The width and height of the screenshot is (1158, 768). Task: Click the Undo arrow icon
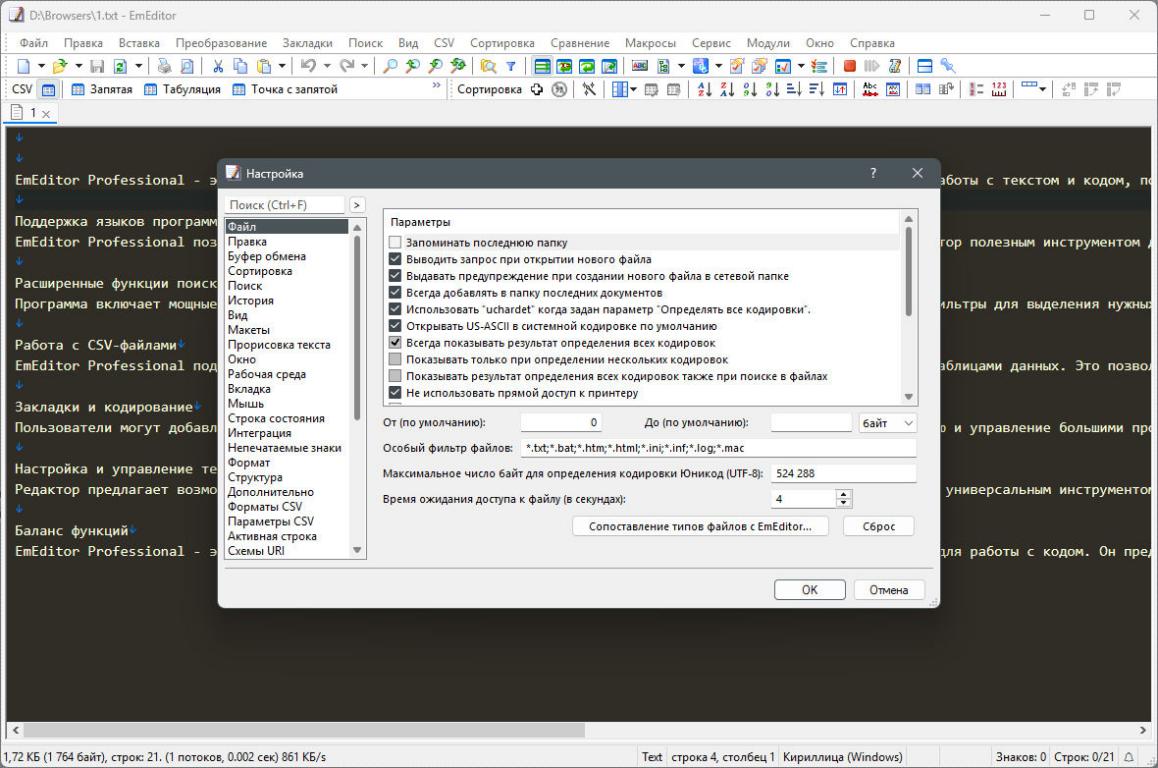click(308, 66)
